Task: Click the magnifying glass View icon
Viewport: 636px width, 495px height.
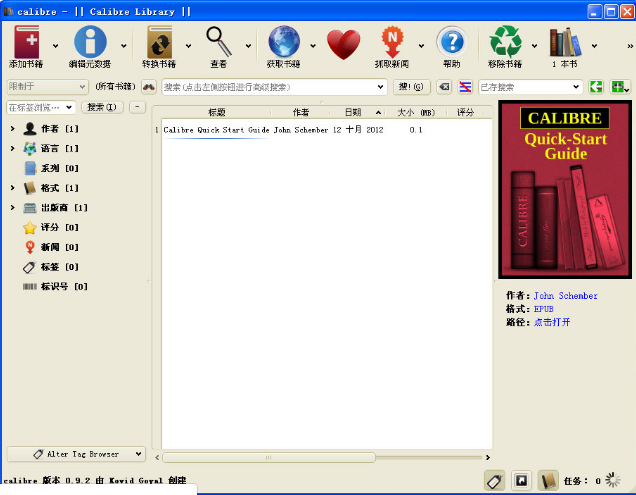Action: coord(219,42)
